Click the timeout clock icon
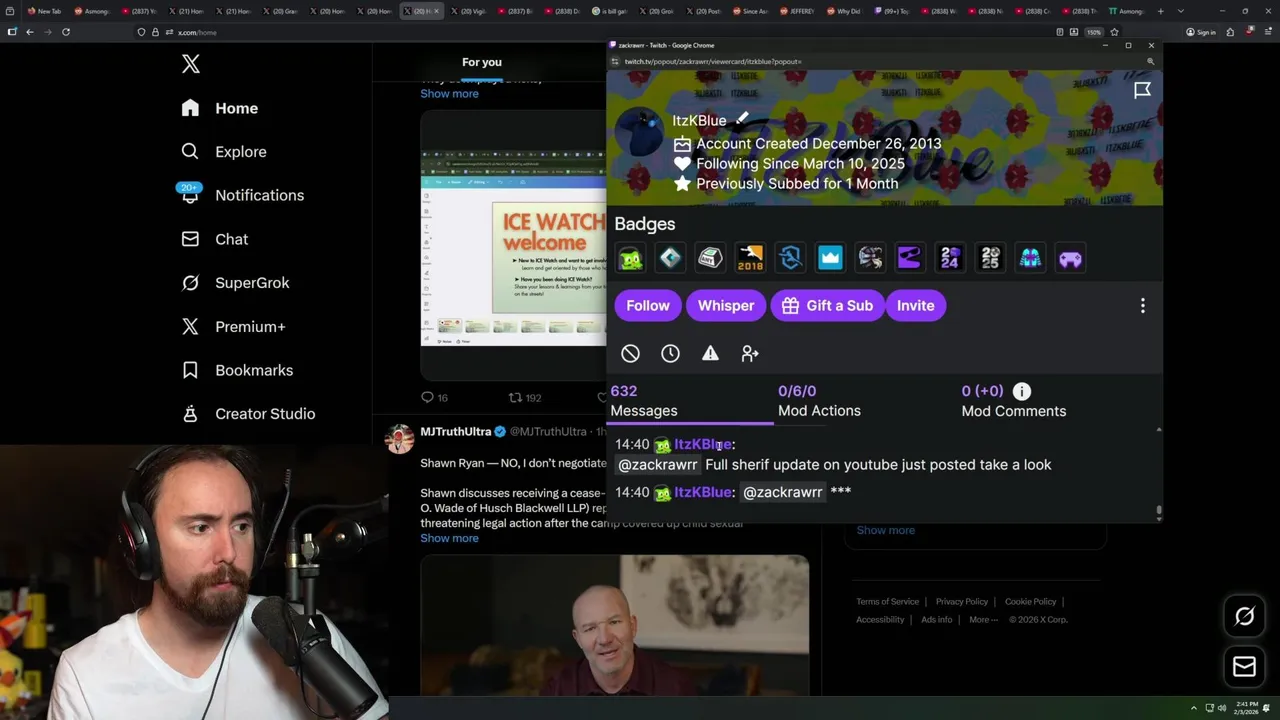Viewport: 1280px width, 720px height. 670,353
